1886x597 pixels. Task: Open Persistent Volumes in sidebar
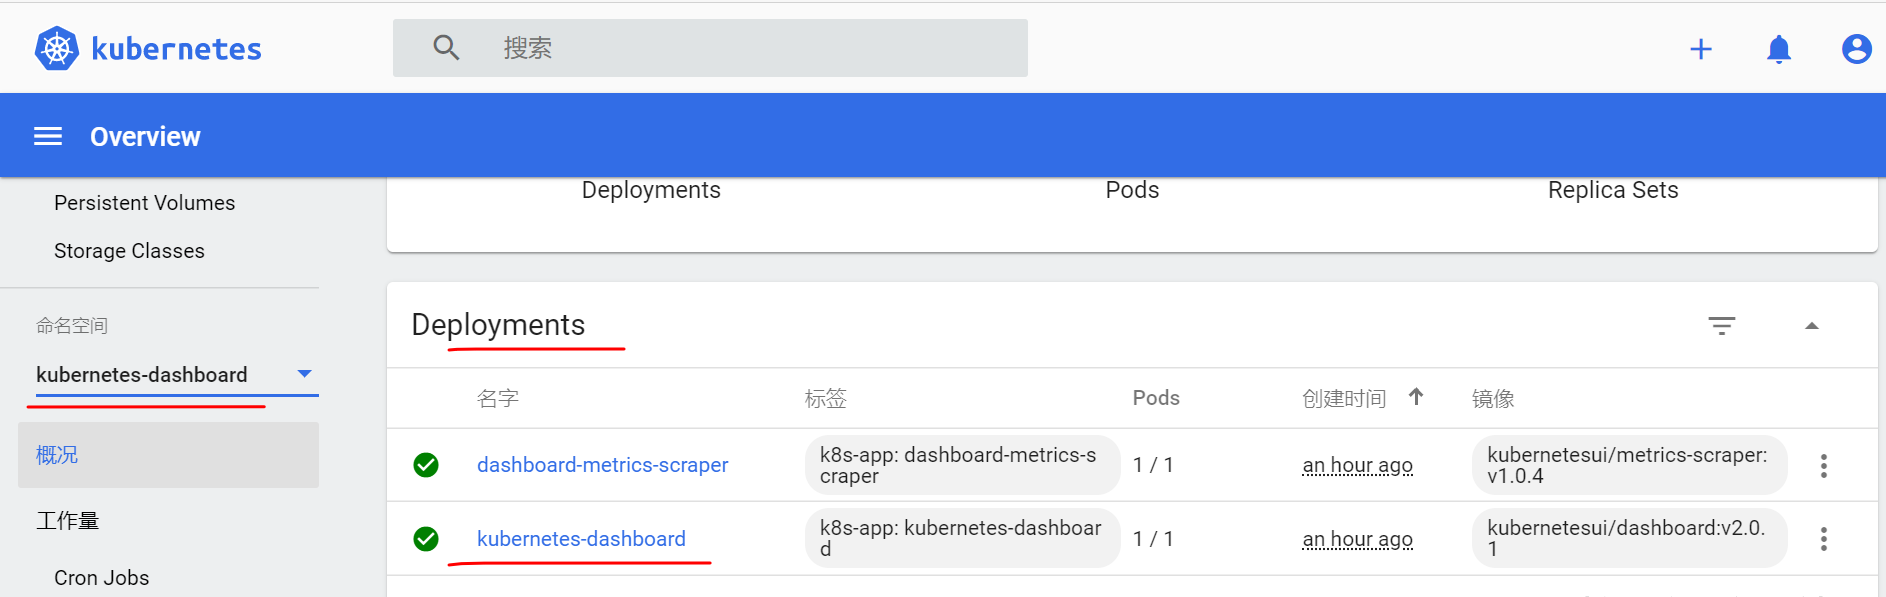(x=145, y=203)
